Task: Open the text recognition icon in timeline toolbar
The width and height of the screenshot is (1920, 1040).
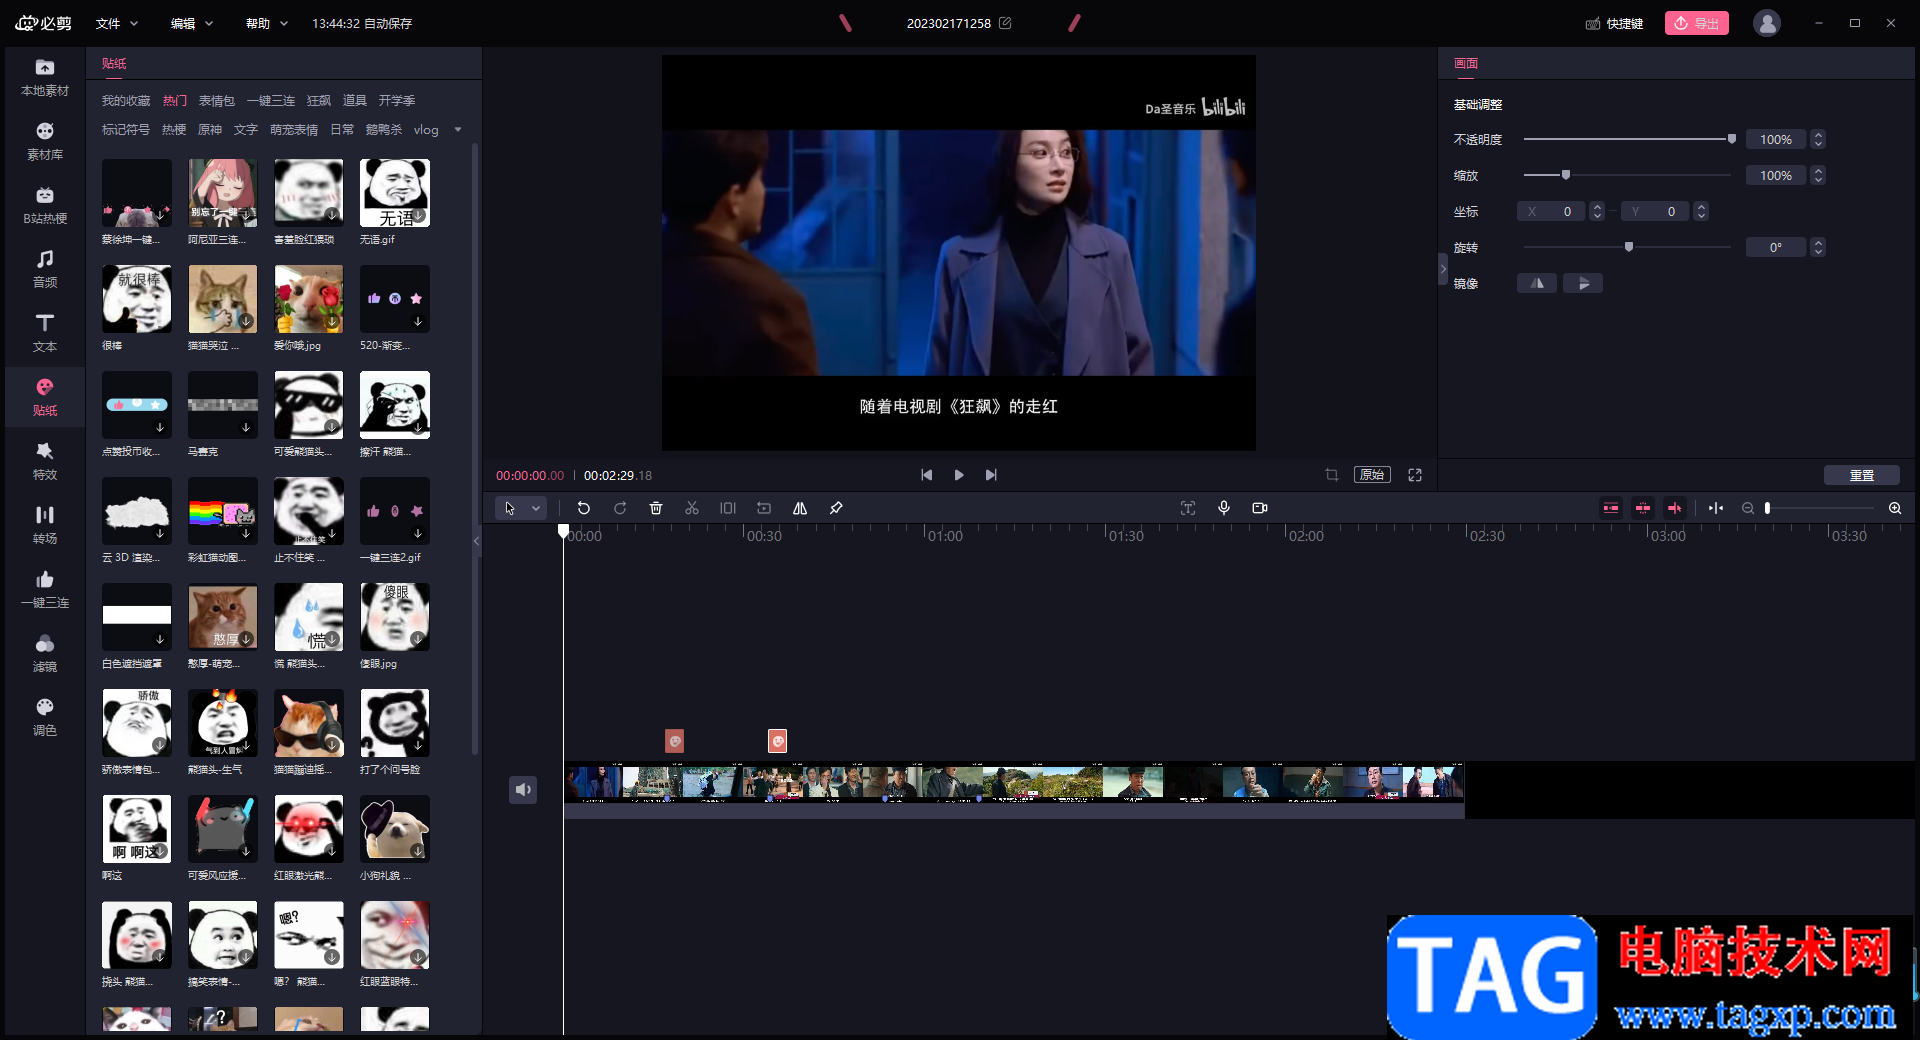Action: click(x=1188, y=508)
